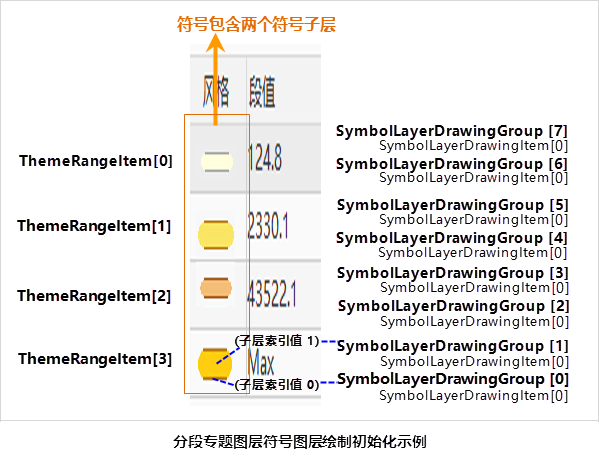Click the orange symbol beside 43522.1
Image resolution: width=599 pixels, height=465 pixels.
[x=216, y=288]
